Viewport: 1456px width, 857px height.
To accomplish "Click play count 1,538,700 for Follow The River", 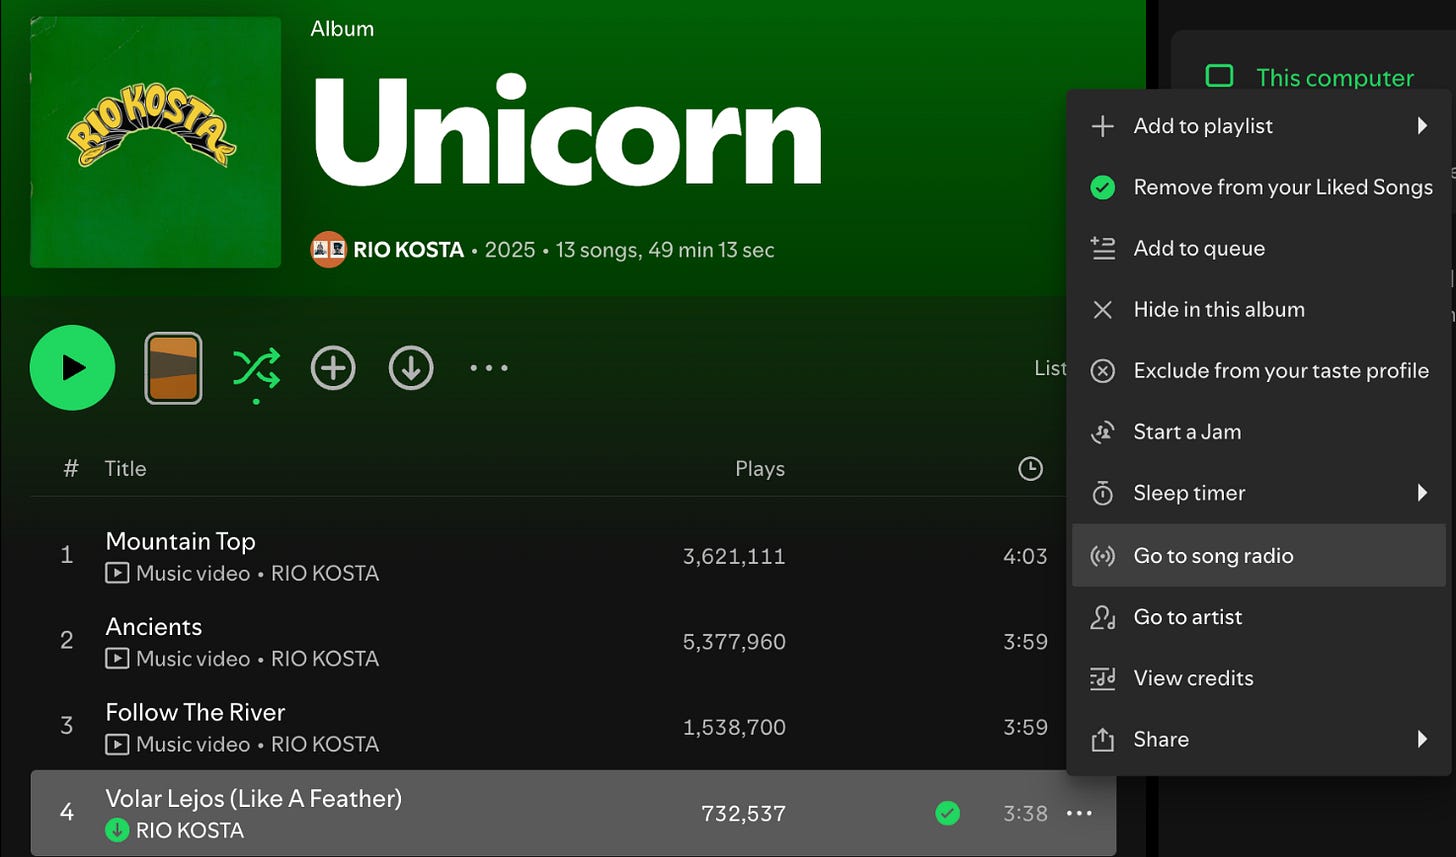I will (x=734, y=727).
